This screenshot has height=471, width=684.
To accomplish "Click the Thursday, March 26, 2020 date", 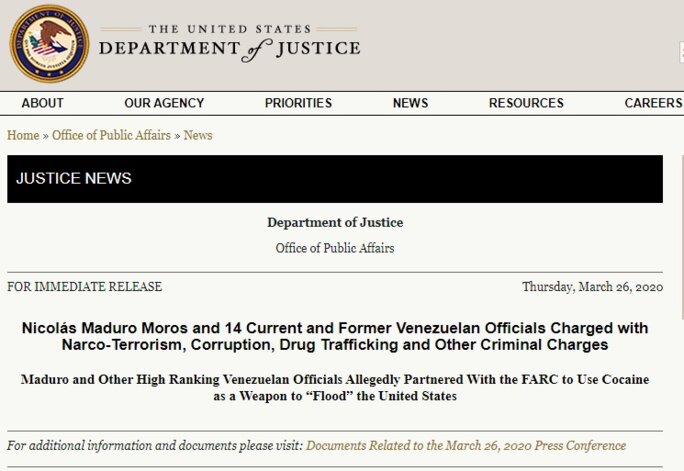I will tap(592, 287).
